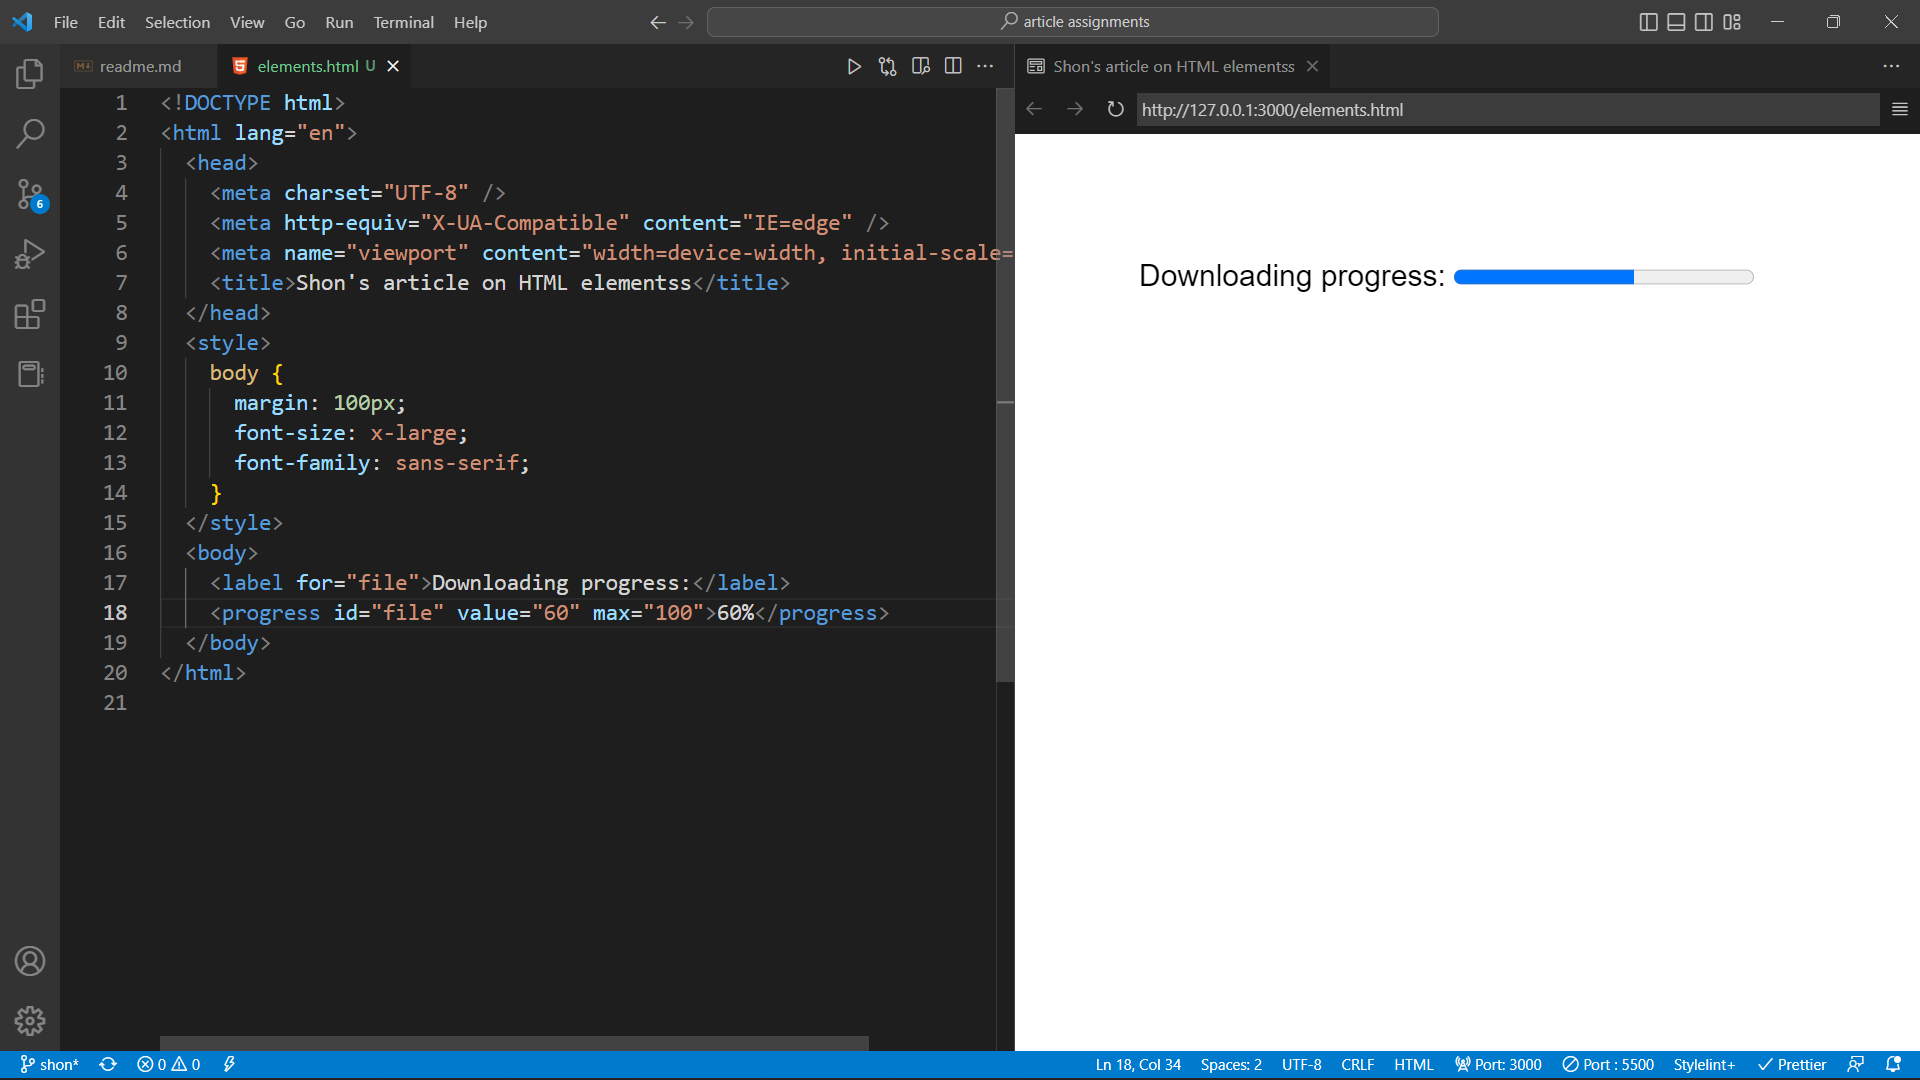Viewport: 1920px width, 1080px height.
Task: Run the elements.html file with play icon
Action: 854,66
